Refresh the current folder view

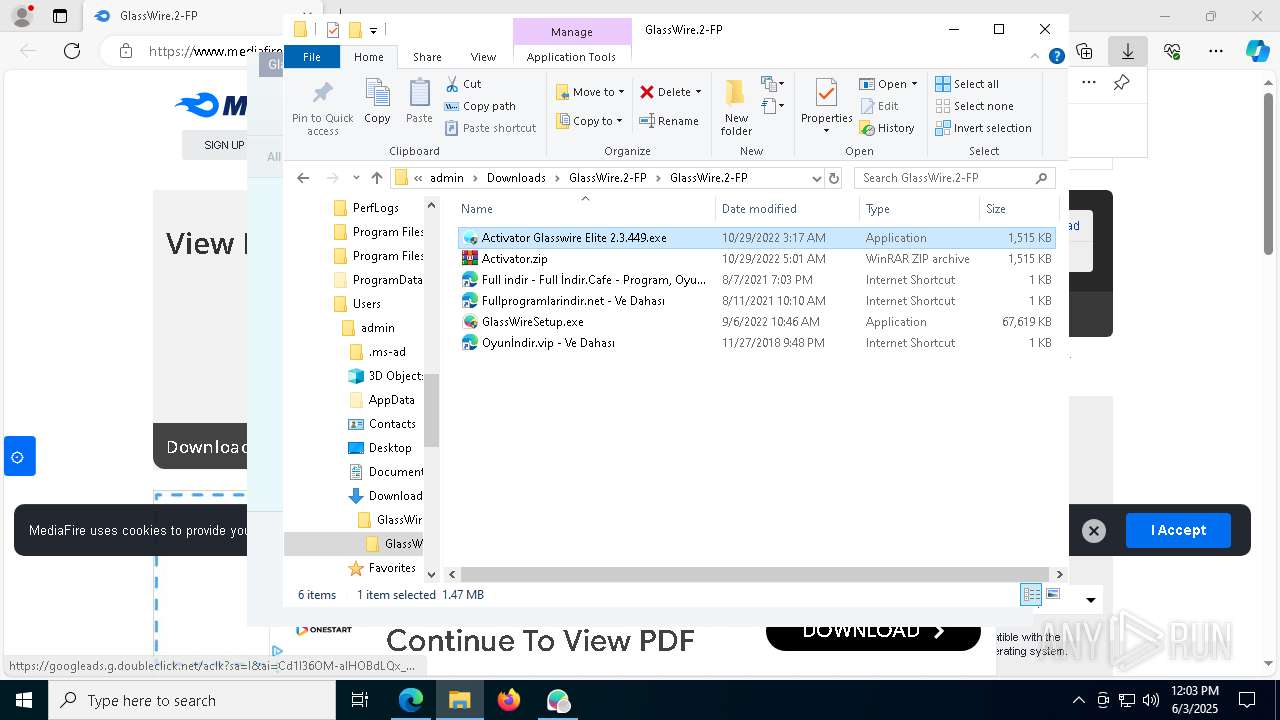pyautogui.click(x=834, y=178)
